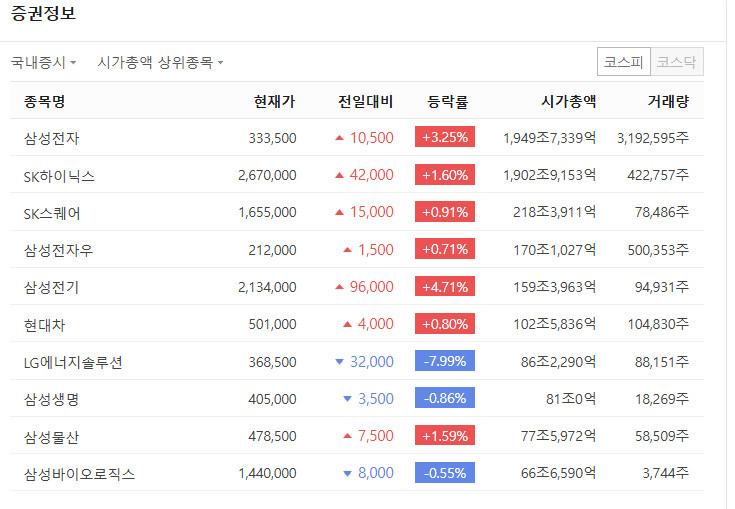Click the 104,830주 trading volume
735x509 pixels.
point(658,324)
